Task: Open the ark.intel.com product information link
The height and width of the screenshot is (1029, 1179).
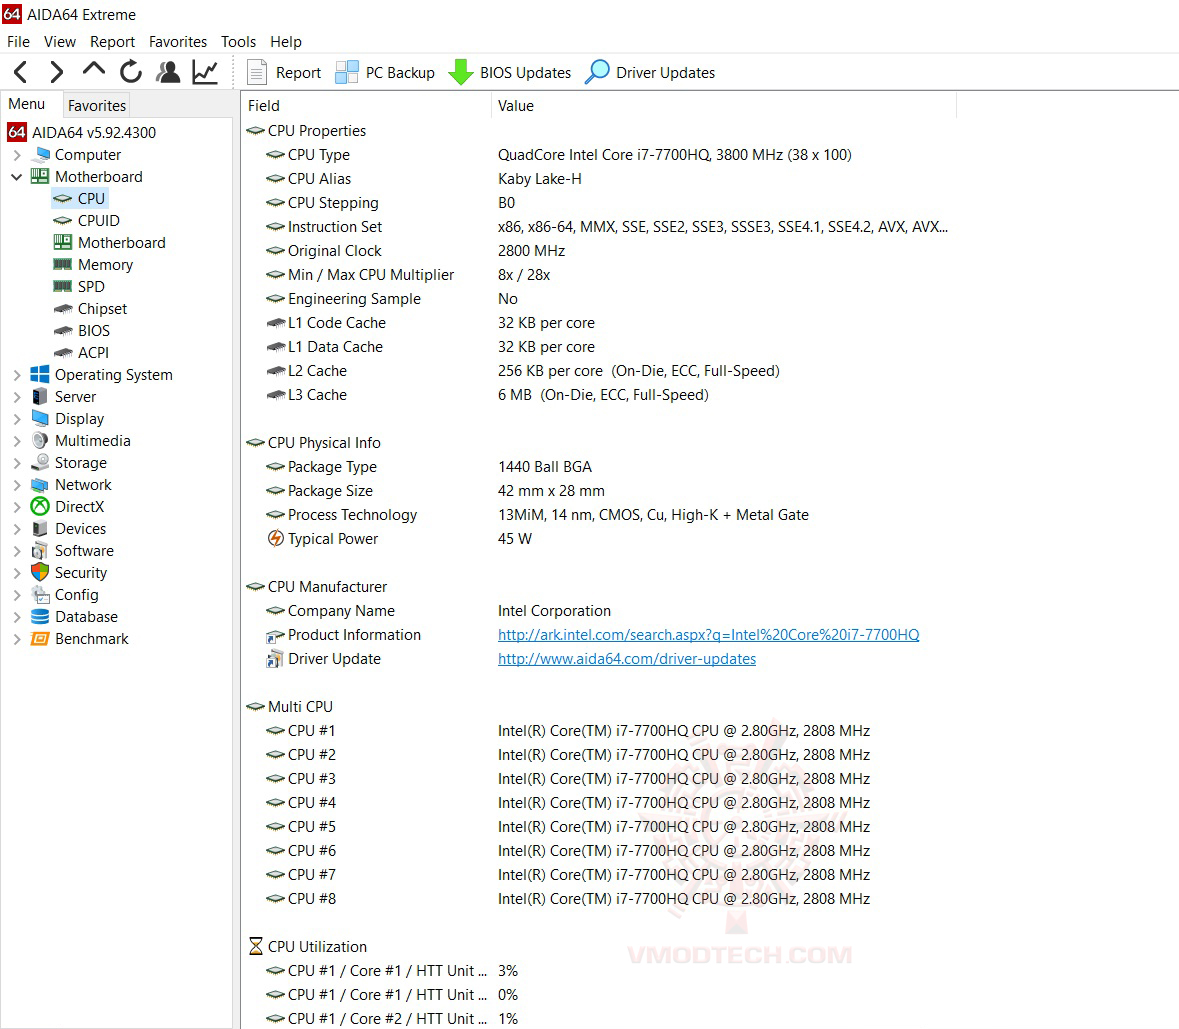Action: coord(708,635)
